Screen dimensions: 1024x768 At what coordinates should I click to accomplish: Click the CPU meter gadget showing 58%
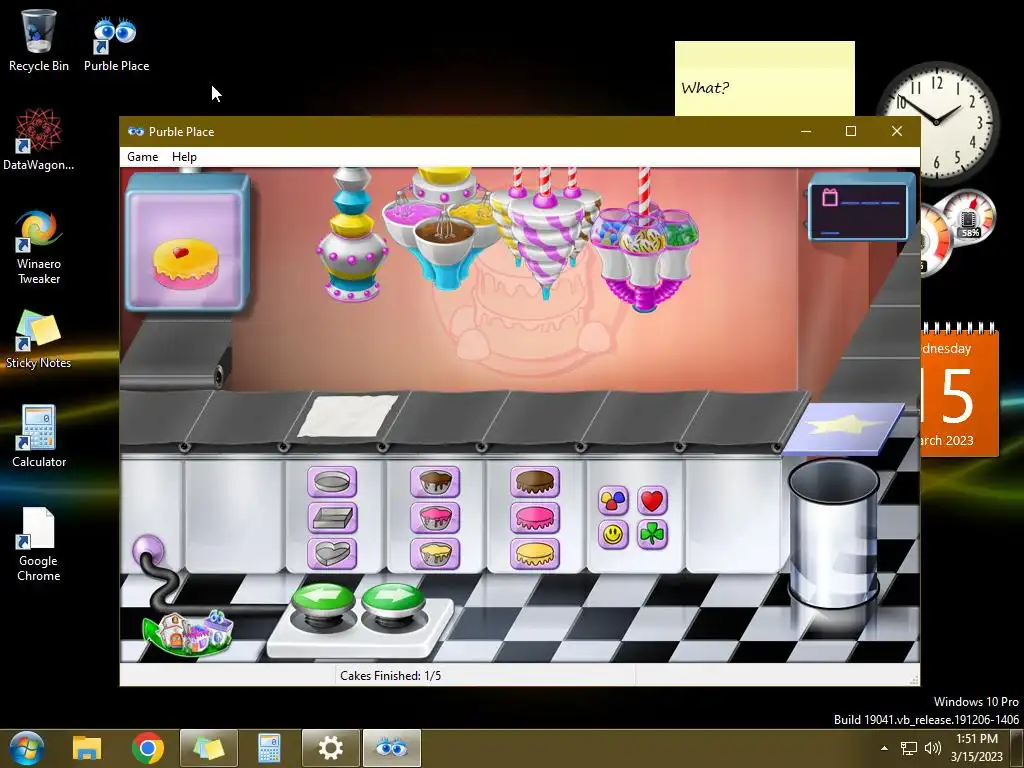click(x=968, y=217)
